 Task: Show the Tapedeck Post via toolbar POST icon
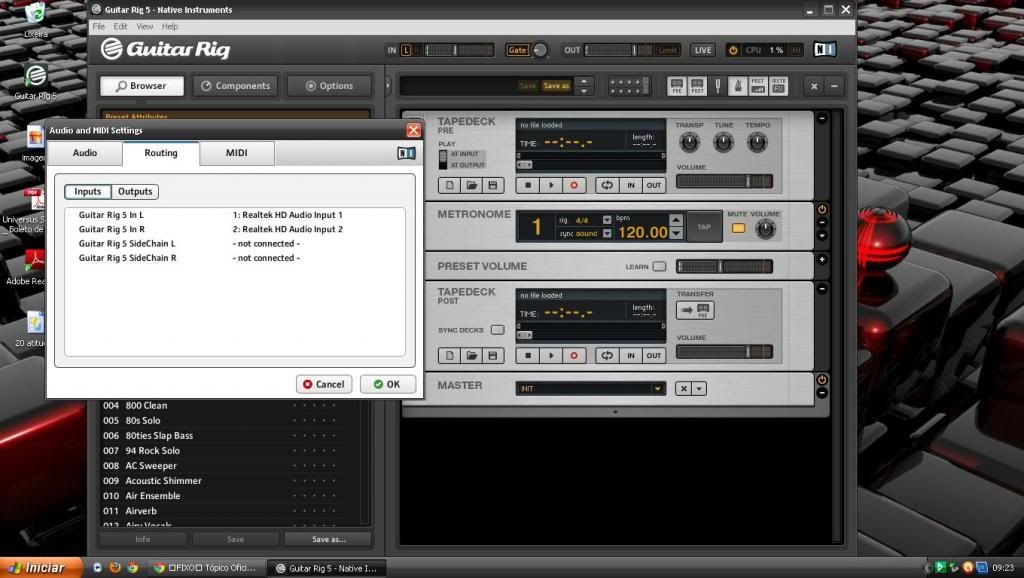coord(697,86)
